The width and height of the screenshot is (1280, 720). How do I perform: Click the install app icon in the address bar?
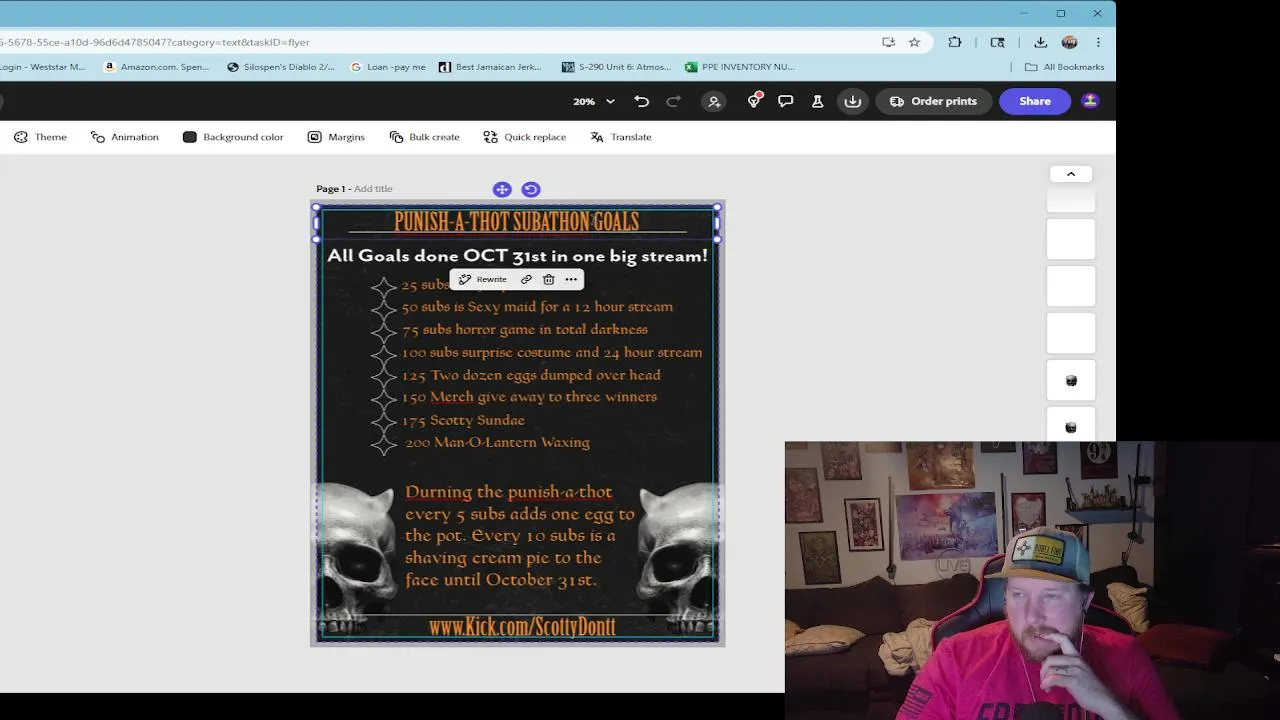coord(888,42)
